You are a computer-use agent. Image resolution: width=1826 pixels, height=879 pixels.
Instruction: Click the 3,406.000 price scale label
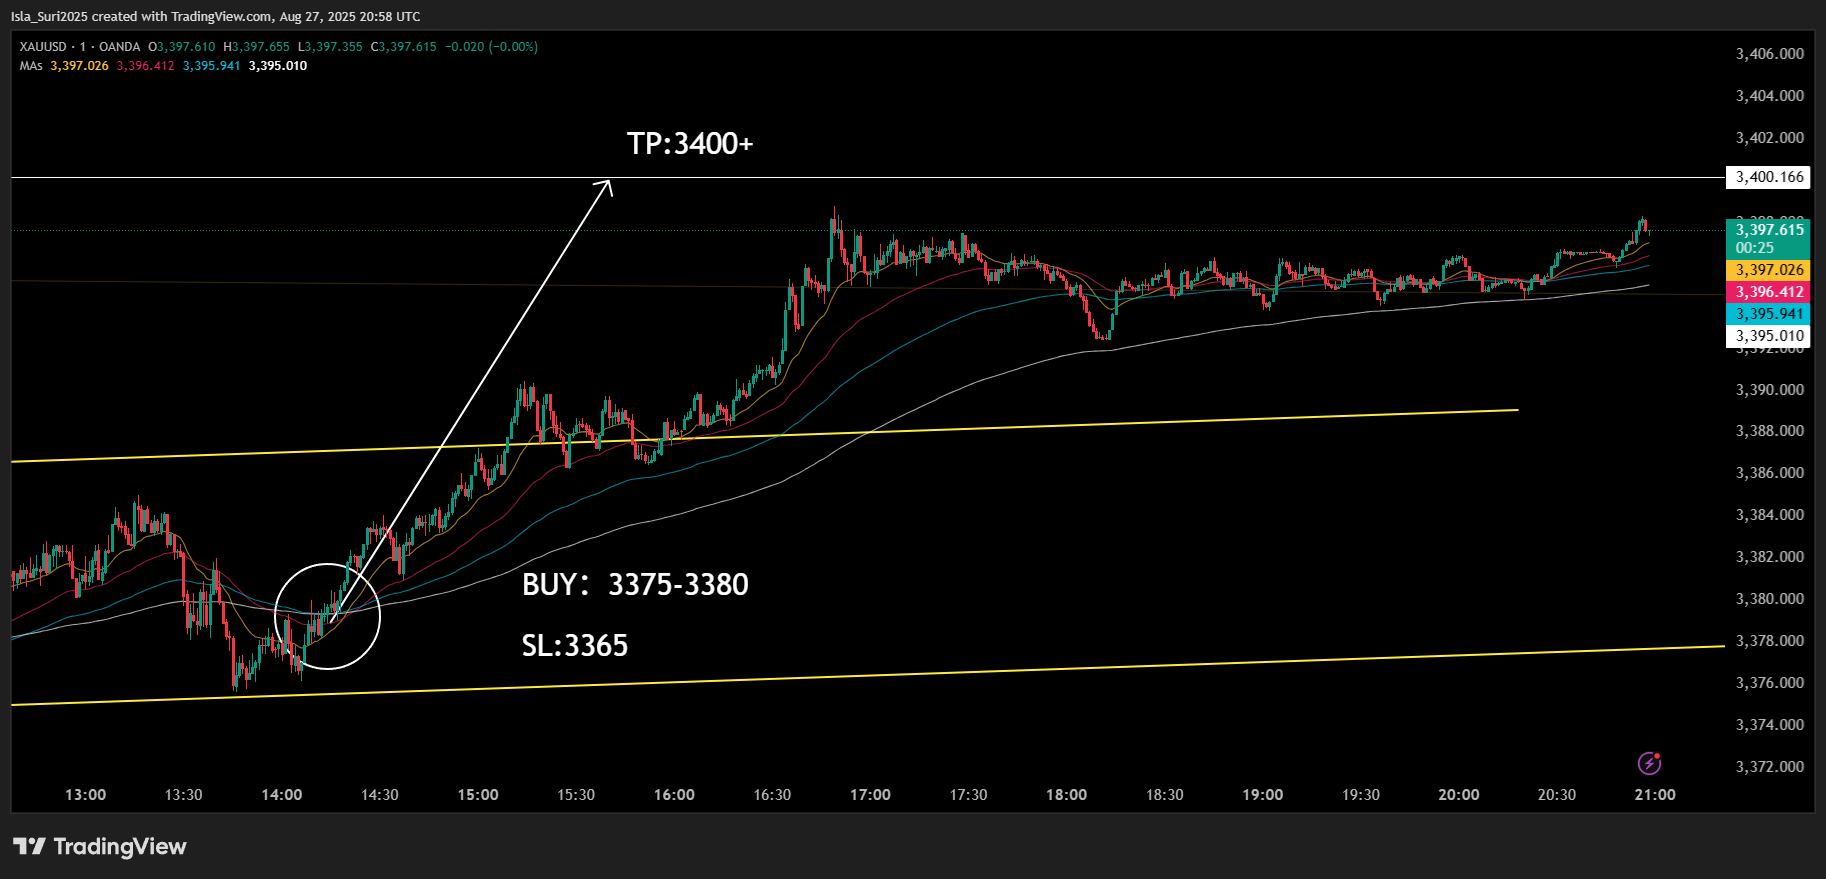tap(1770, 54)
